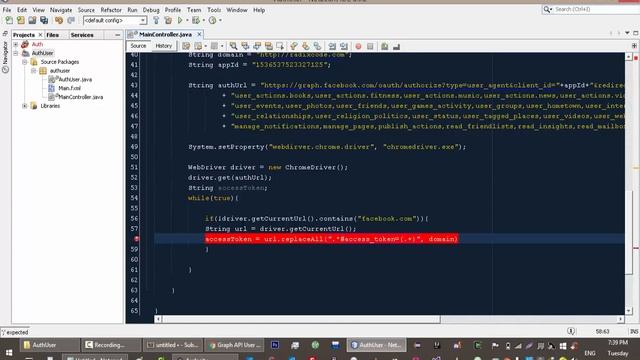Screen dimensions: 640x360
Task: Click the Clean and Build Project icon
Action: tap(168, 20)
